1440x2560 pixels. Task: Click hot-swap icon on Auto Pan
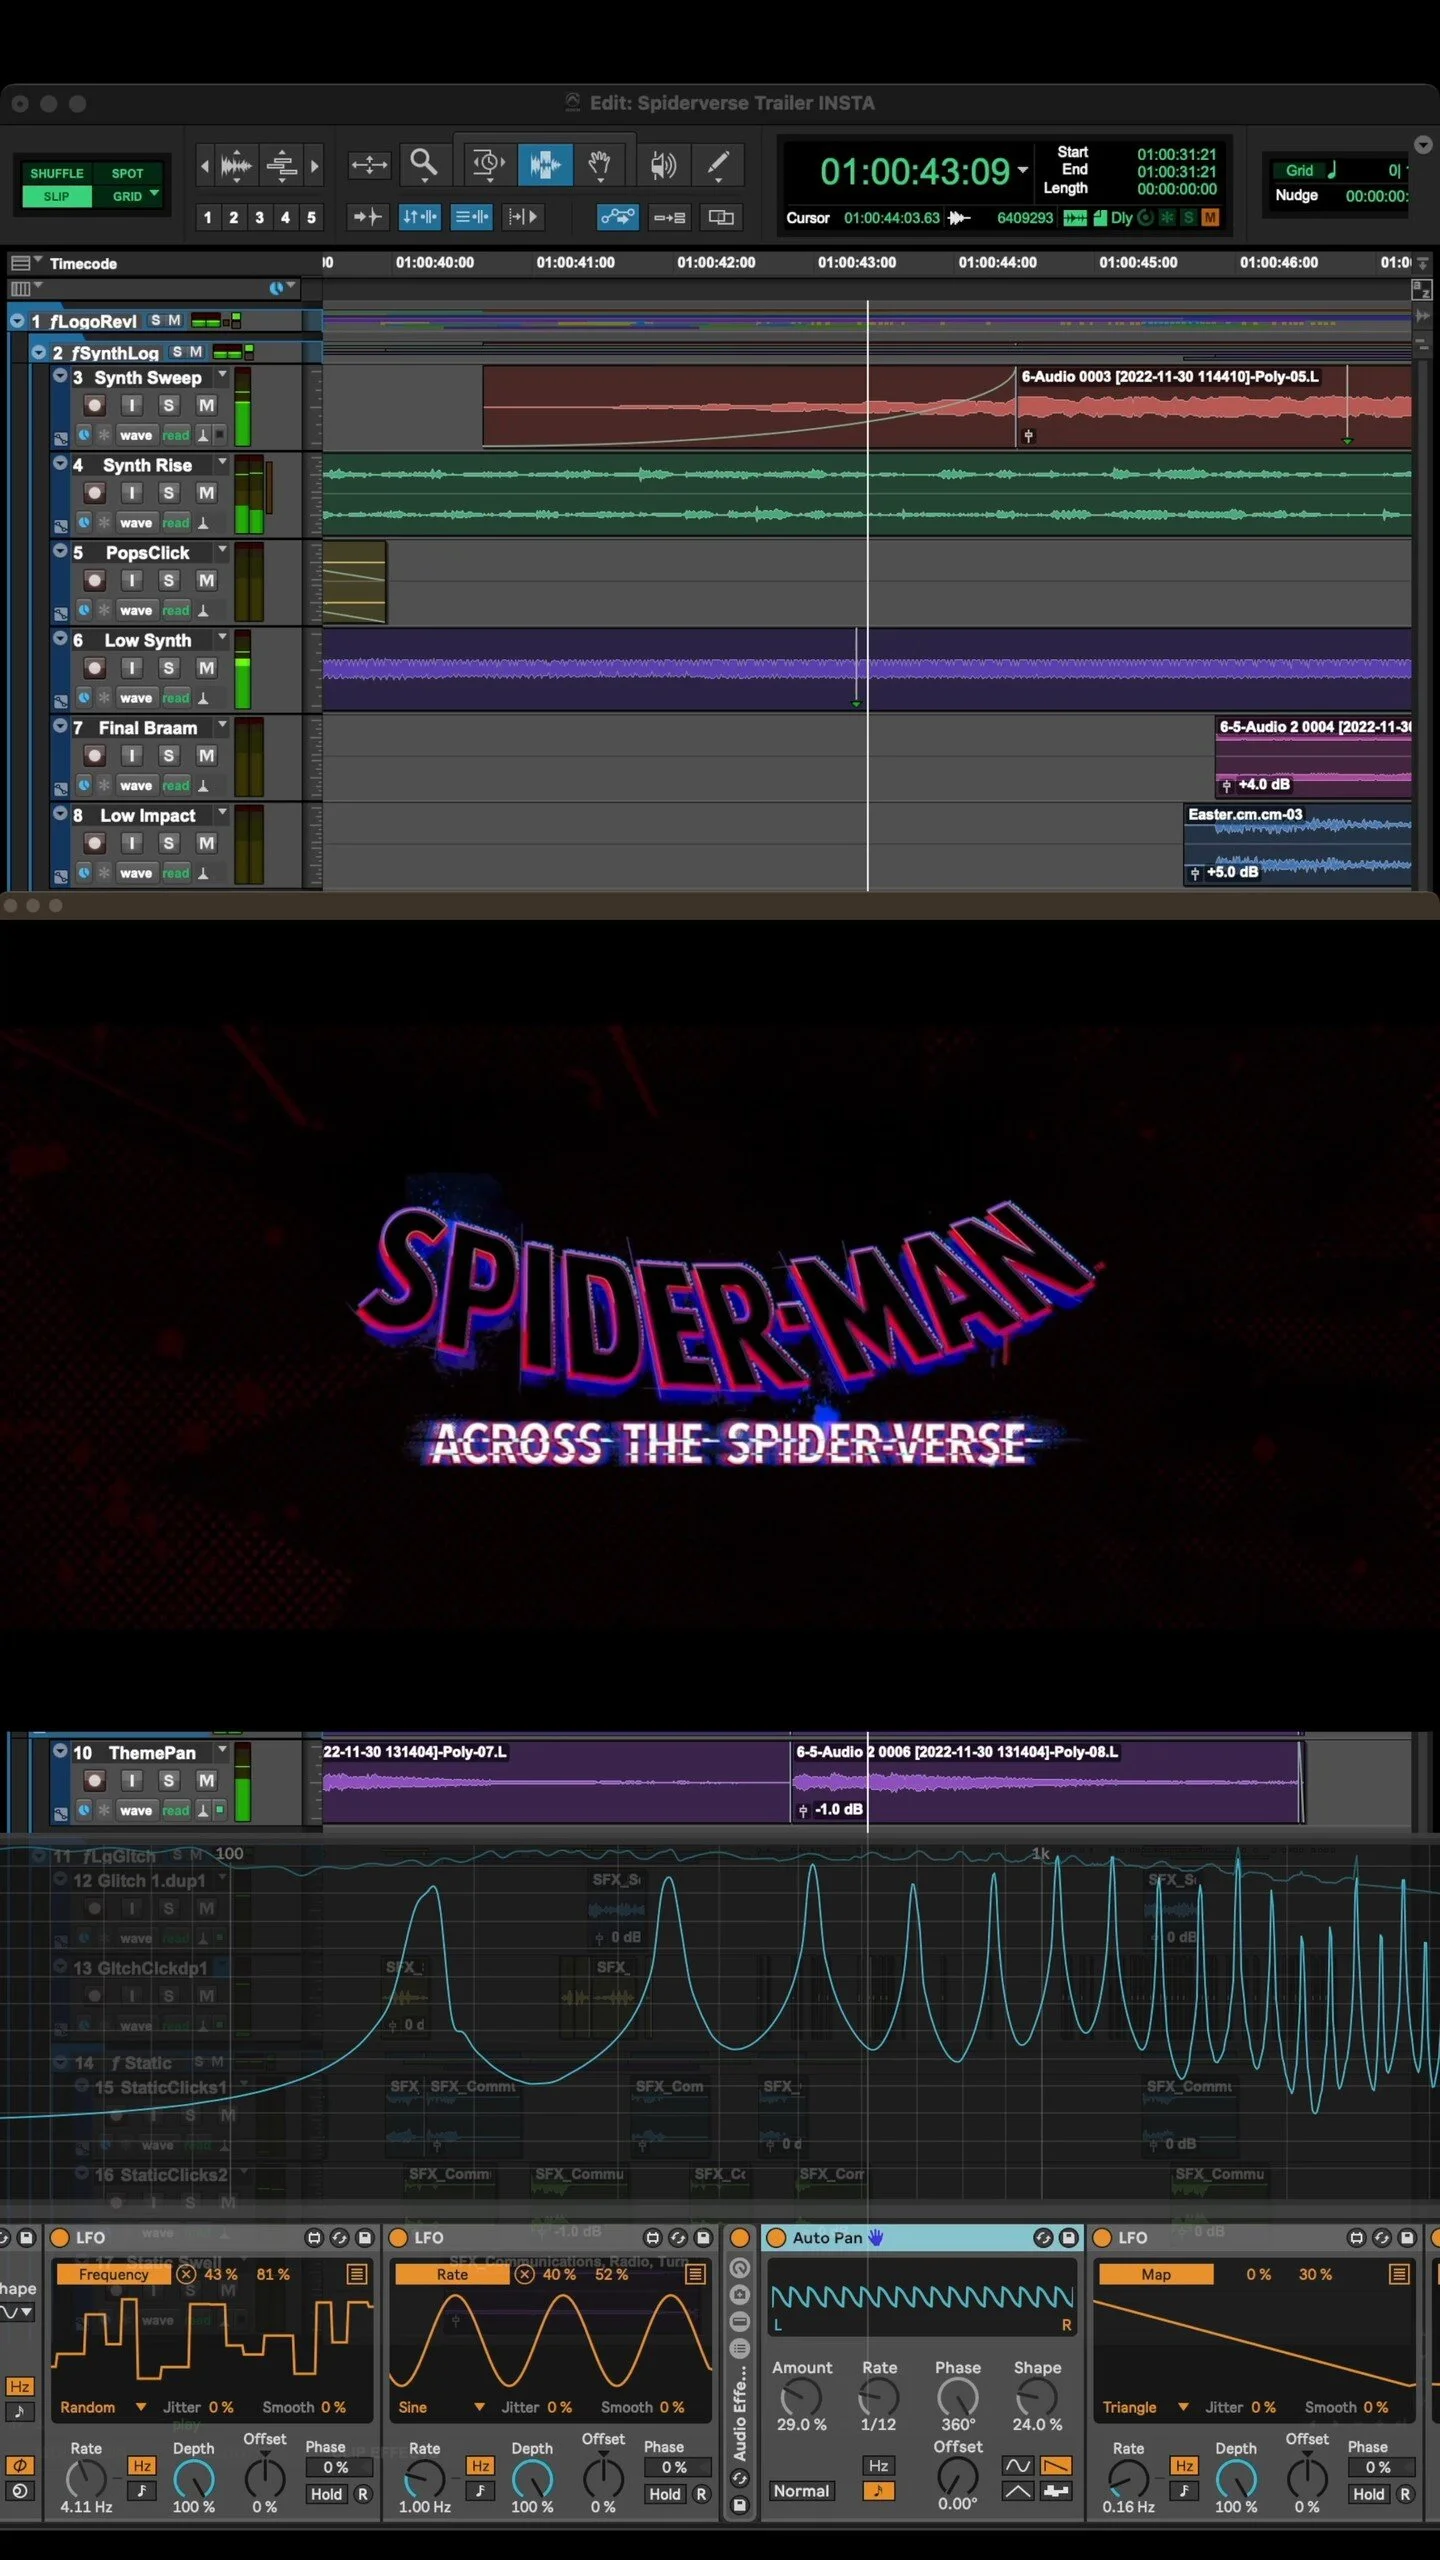(1043, 2237)
